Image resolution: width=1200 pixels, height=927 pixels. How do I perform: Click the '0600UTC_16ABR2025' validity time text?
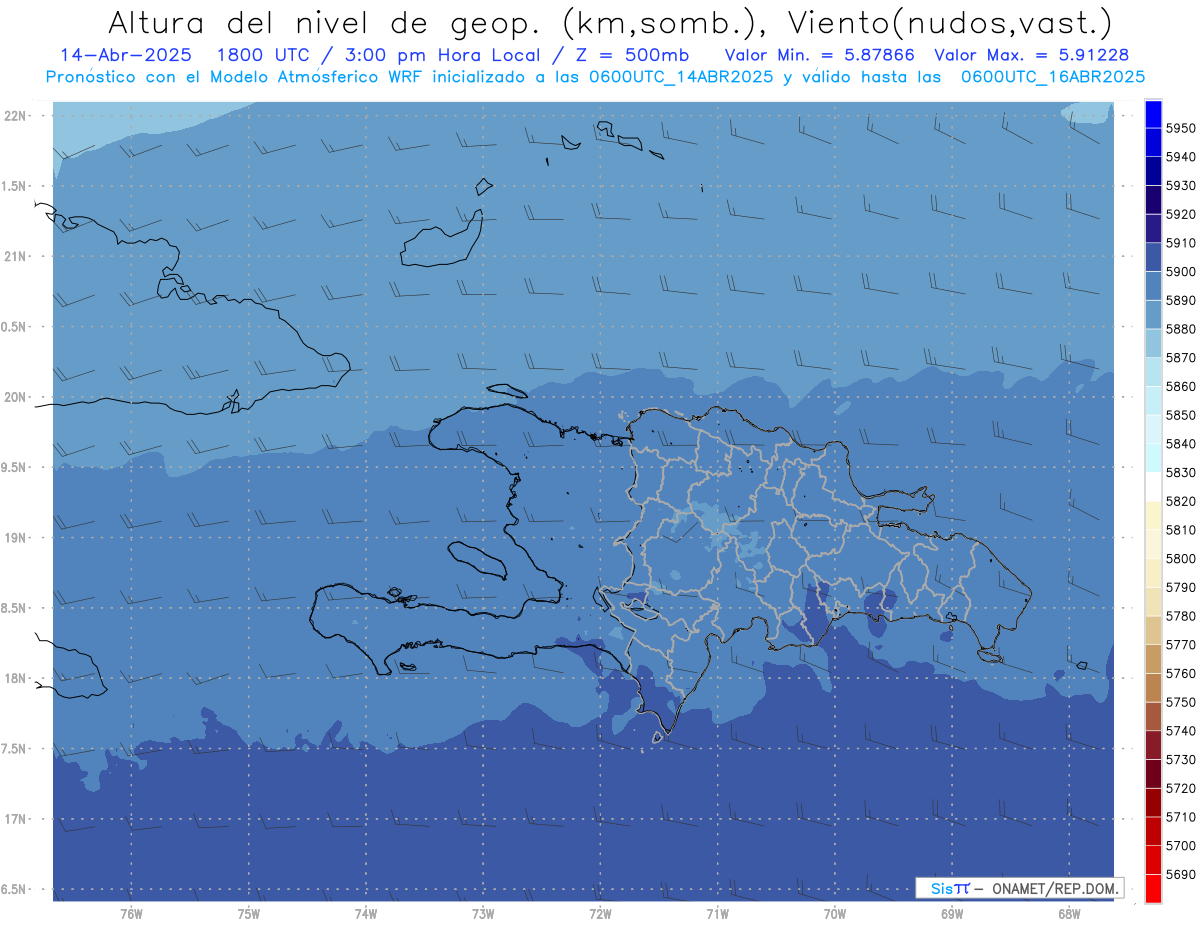1053,76
